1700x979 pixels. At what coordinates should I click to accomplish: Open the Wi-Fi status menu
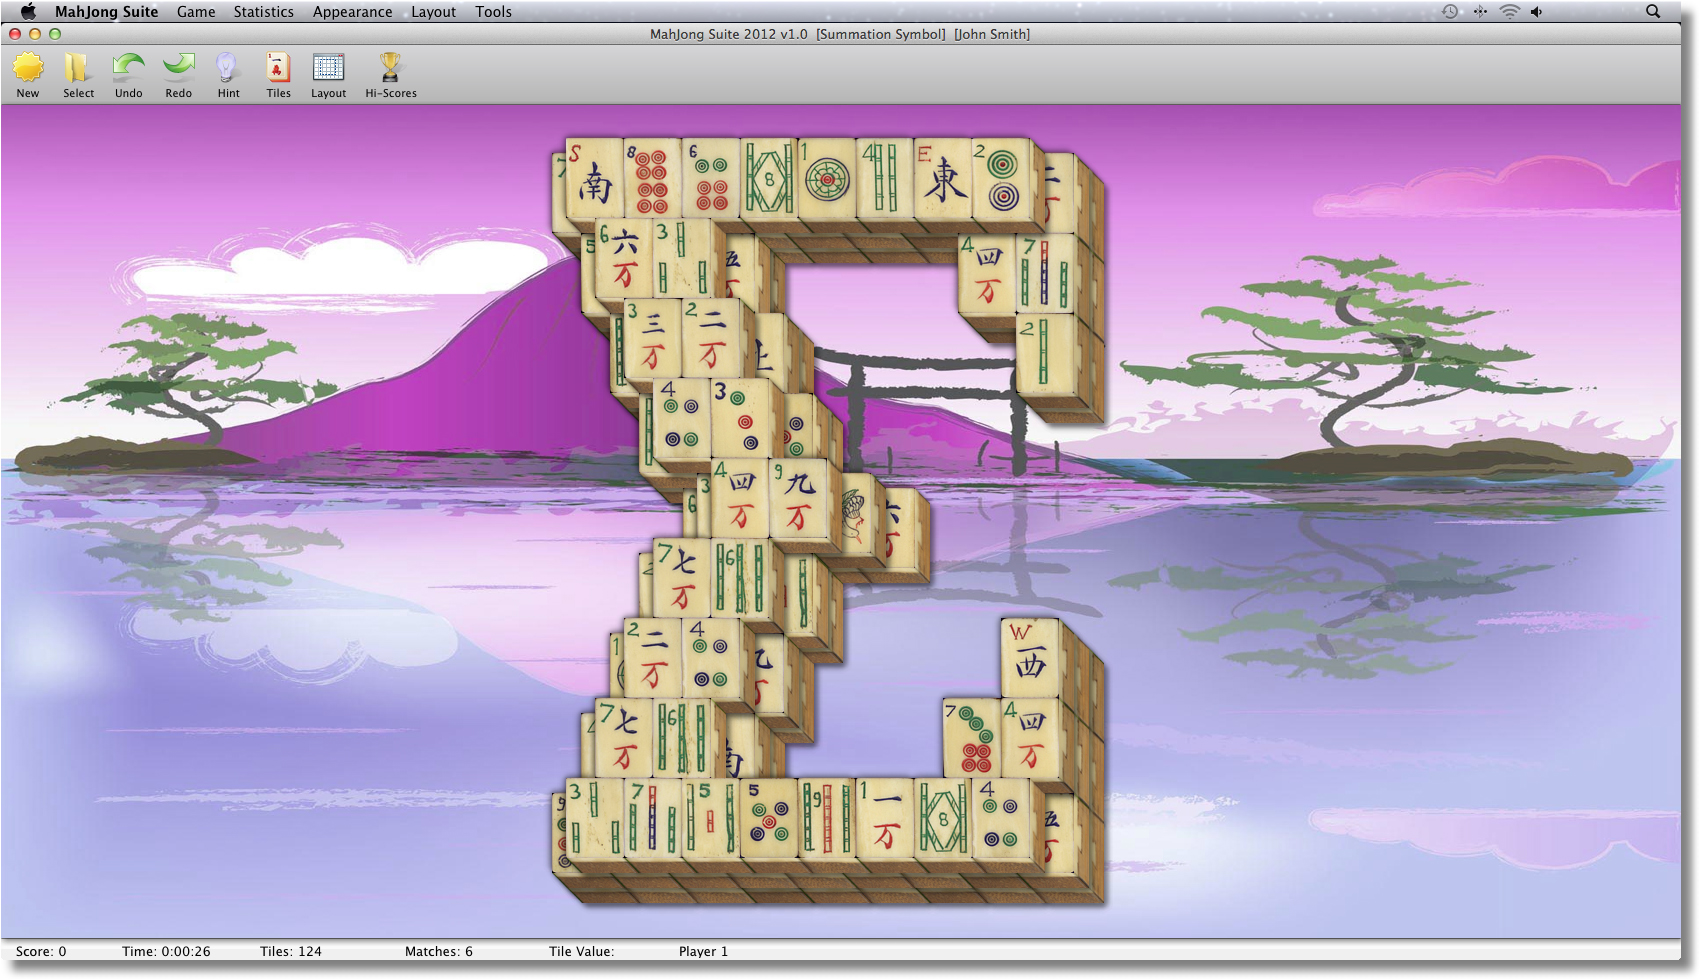click(x=1509, y=12)
